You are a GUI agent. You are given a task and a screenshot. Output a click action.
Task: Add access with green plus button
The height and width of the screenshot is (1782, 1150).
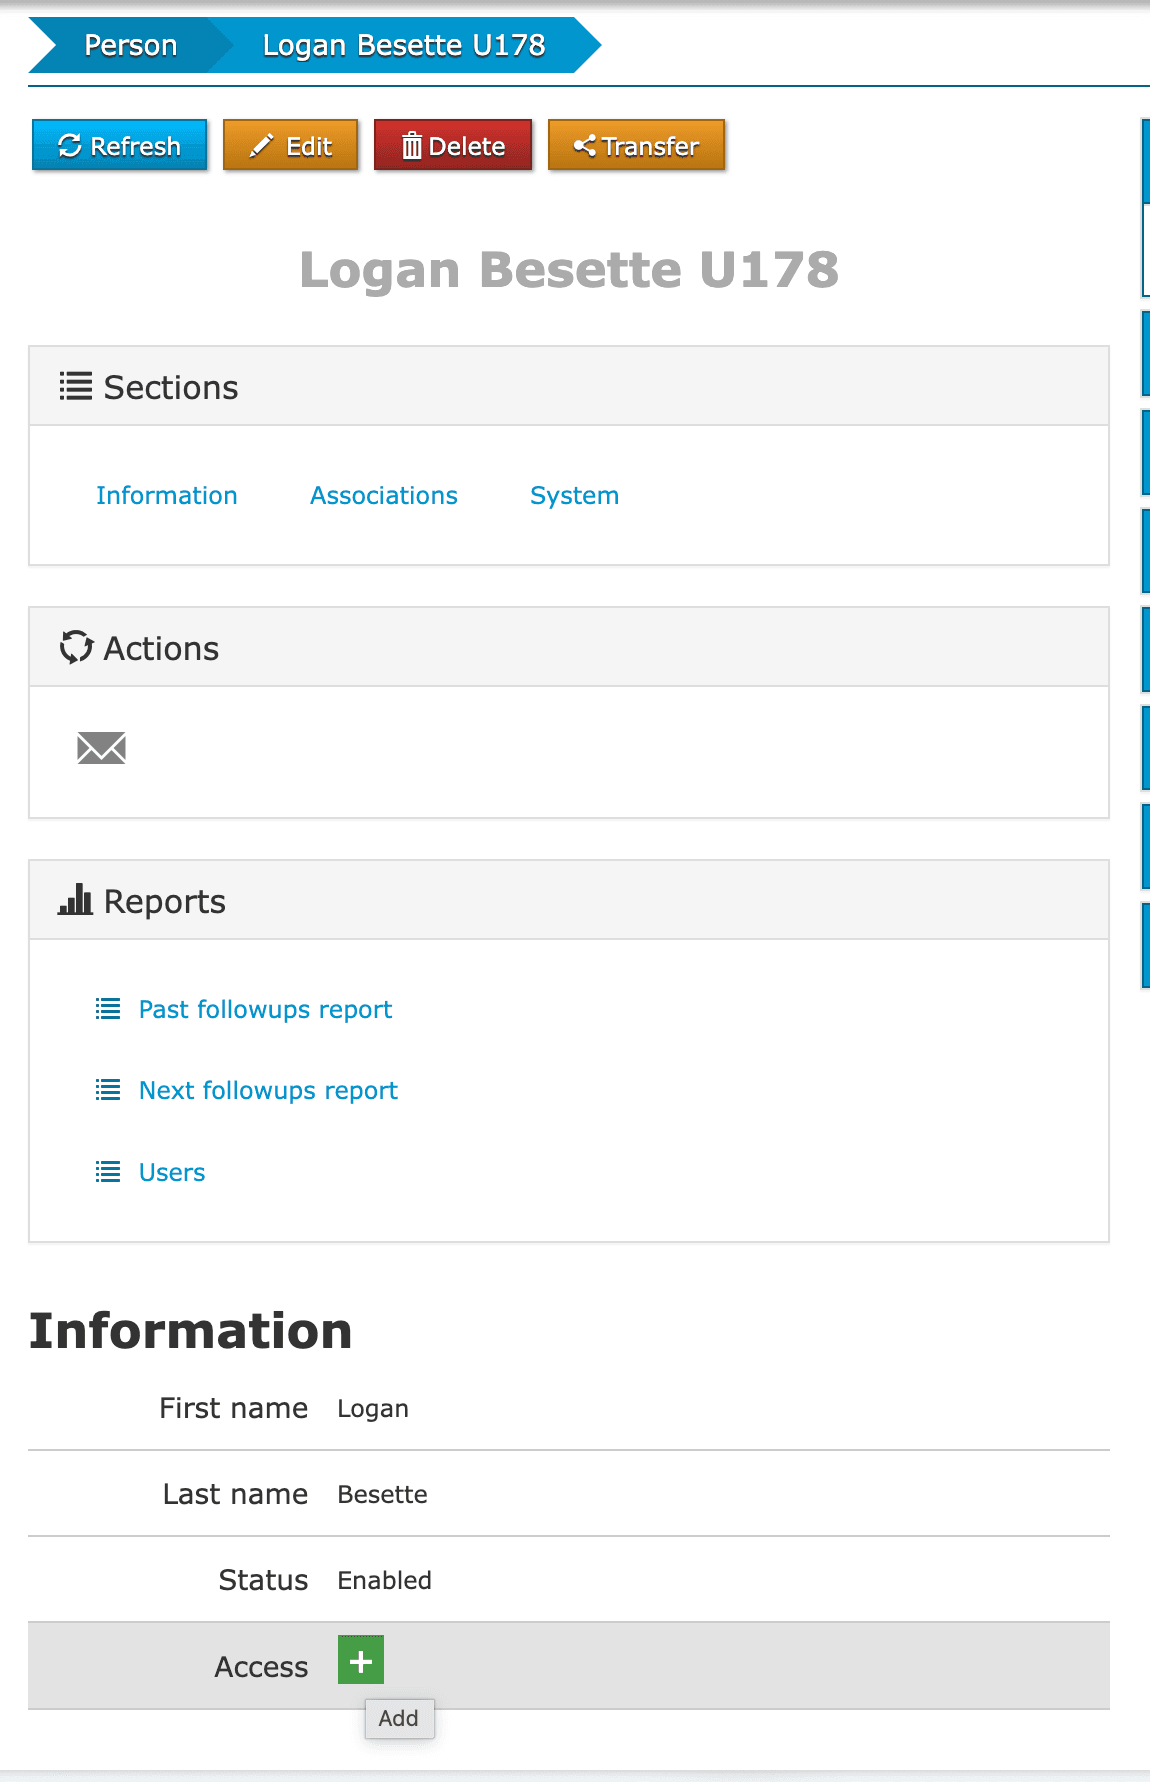coord(361,1660)
